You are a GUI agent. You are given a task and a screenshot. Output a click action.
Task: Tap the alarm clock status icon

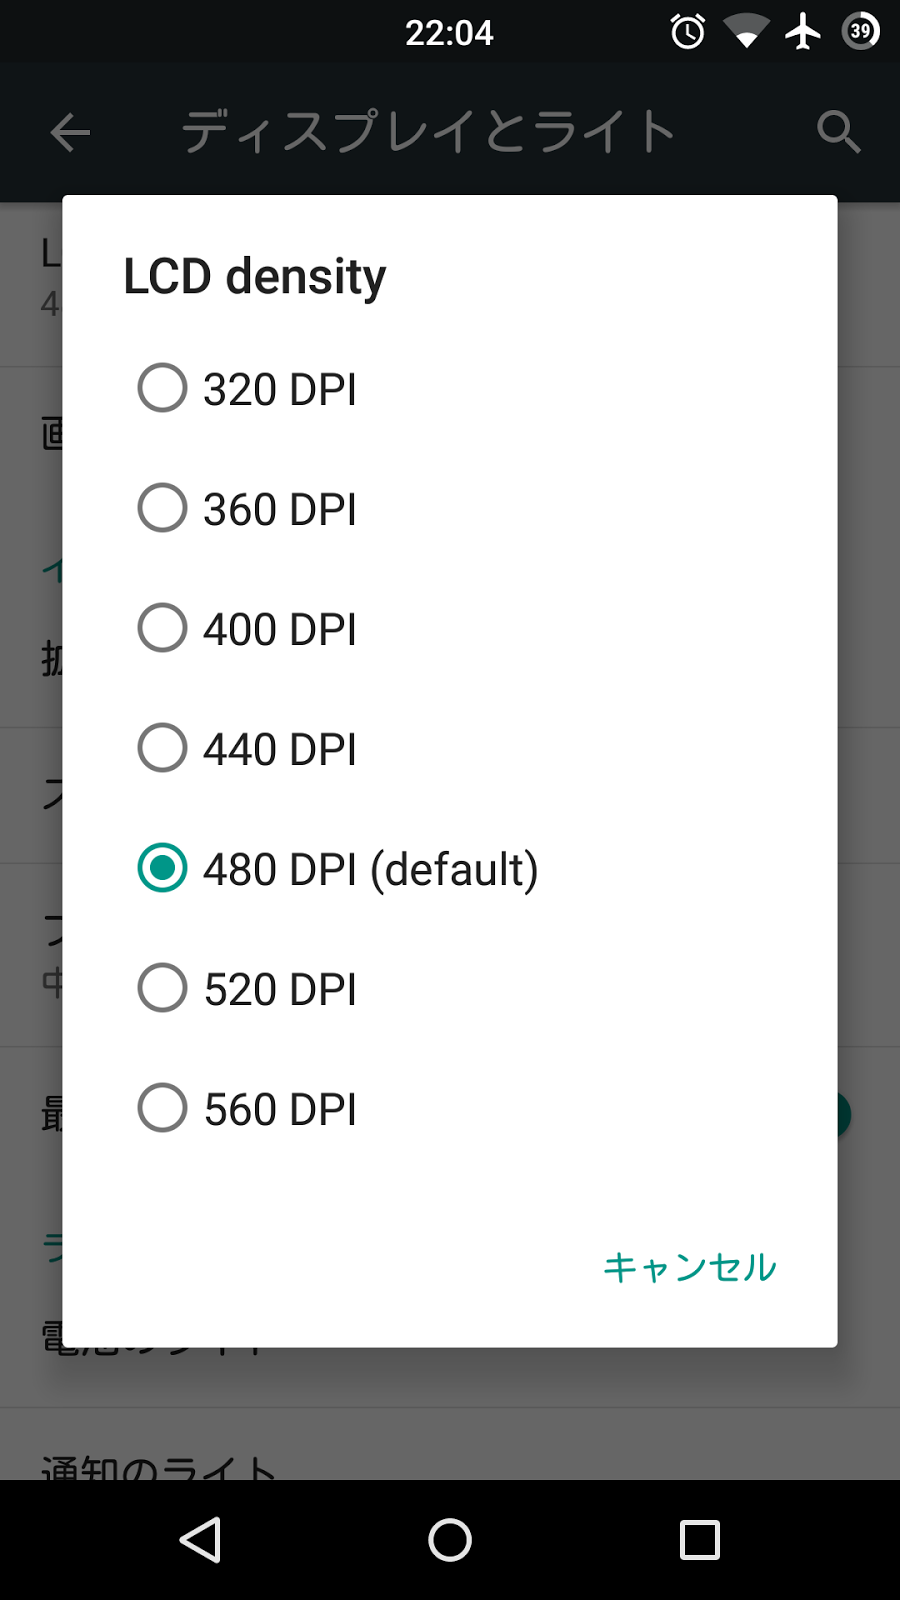pos(688,32)
